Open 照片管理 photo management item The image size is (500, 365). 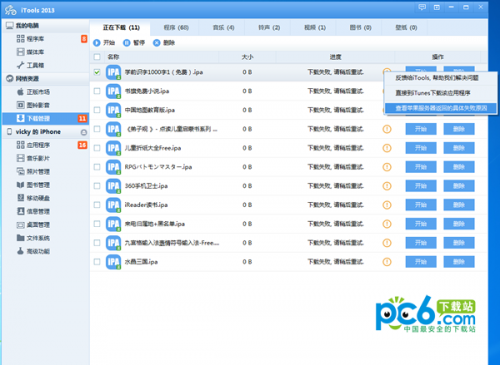(x=33, y=172)
